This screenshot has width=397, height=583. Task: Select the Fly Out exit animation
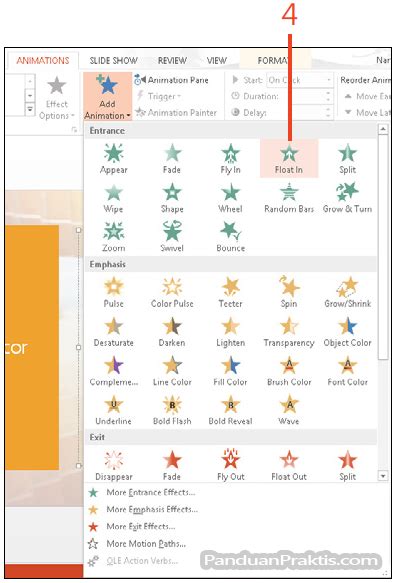pos(230,465)
